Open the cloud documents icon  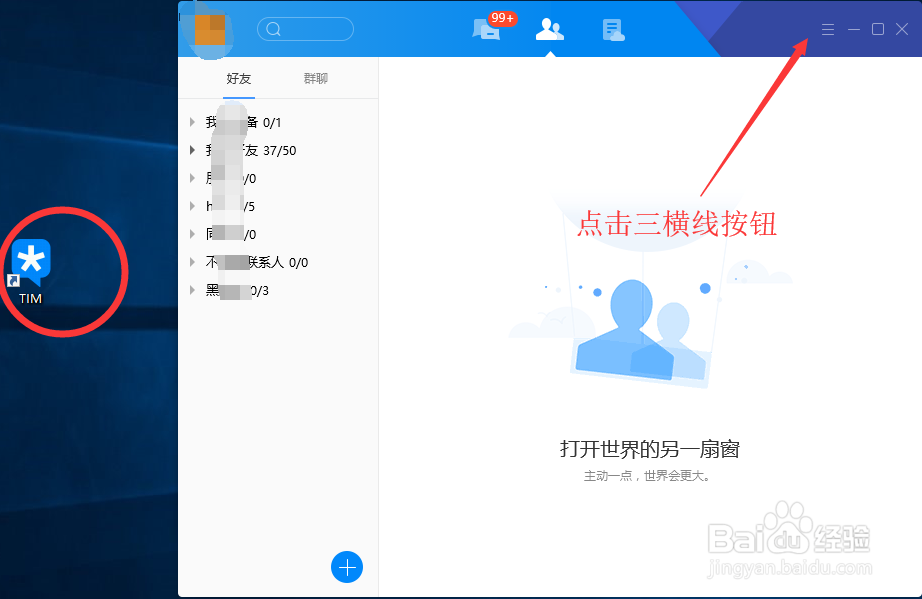[613, 30]
